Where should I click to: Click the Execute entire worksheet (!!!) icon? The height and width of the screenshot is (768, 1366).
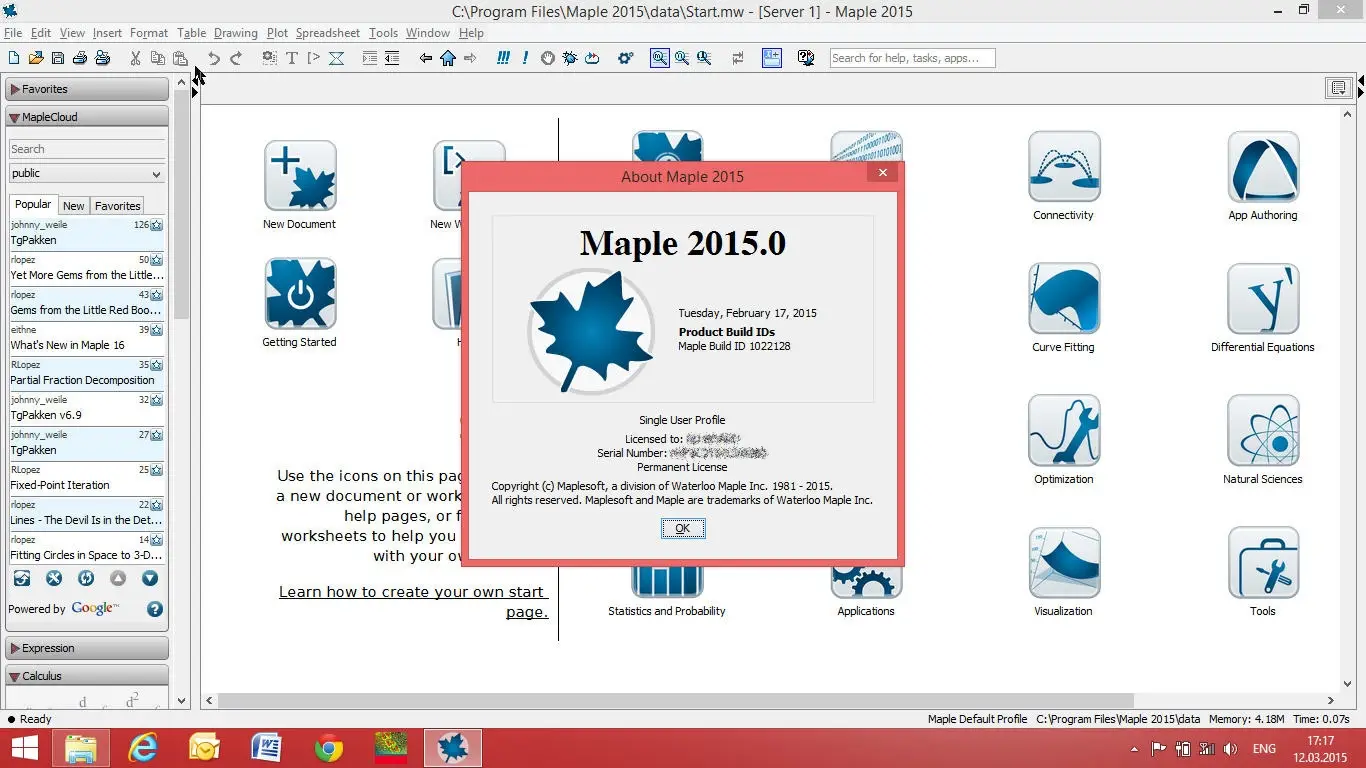503,58
